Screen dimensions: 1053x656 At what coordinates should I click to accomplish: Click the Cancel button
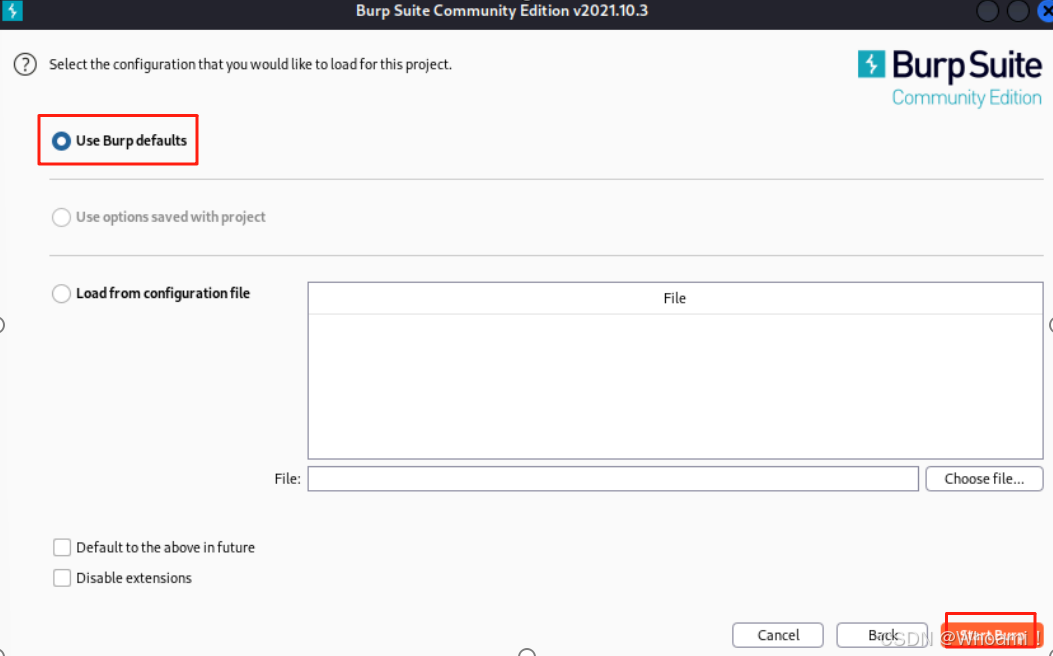pos(778,635)
